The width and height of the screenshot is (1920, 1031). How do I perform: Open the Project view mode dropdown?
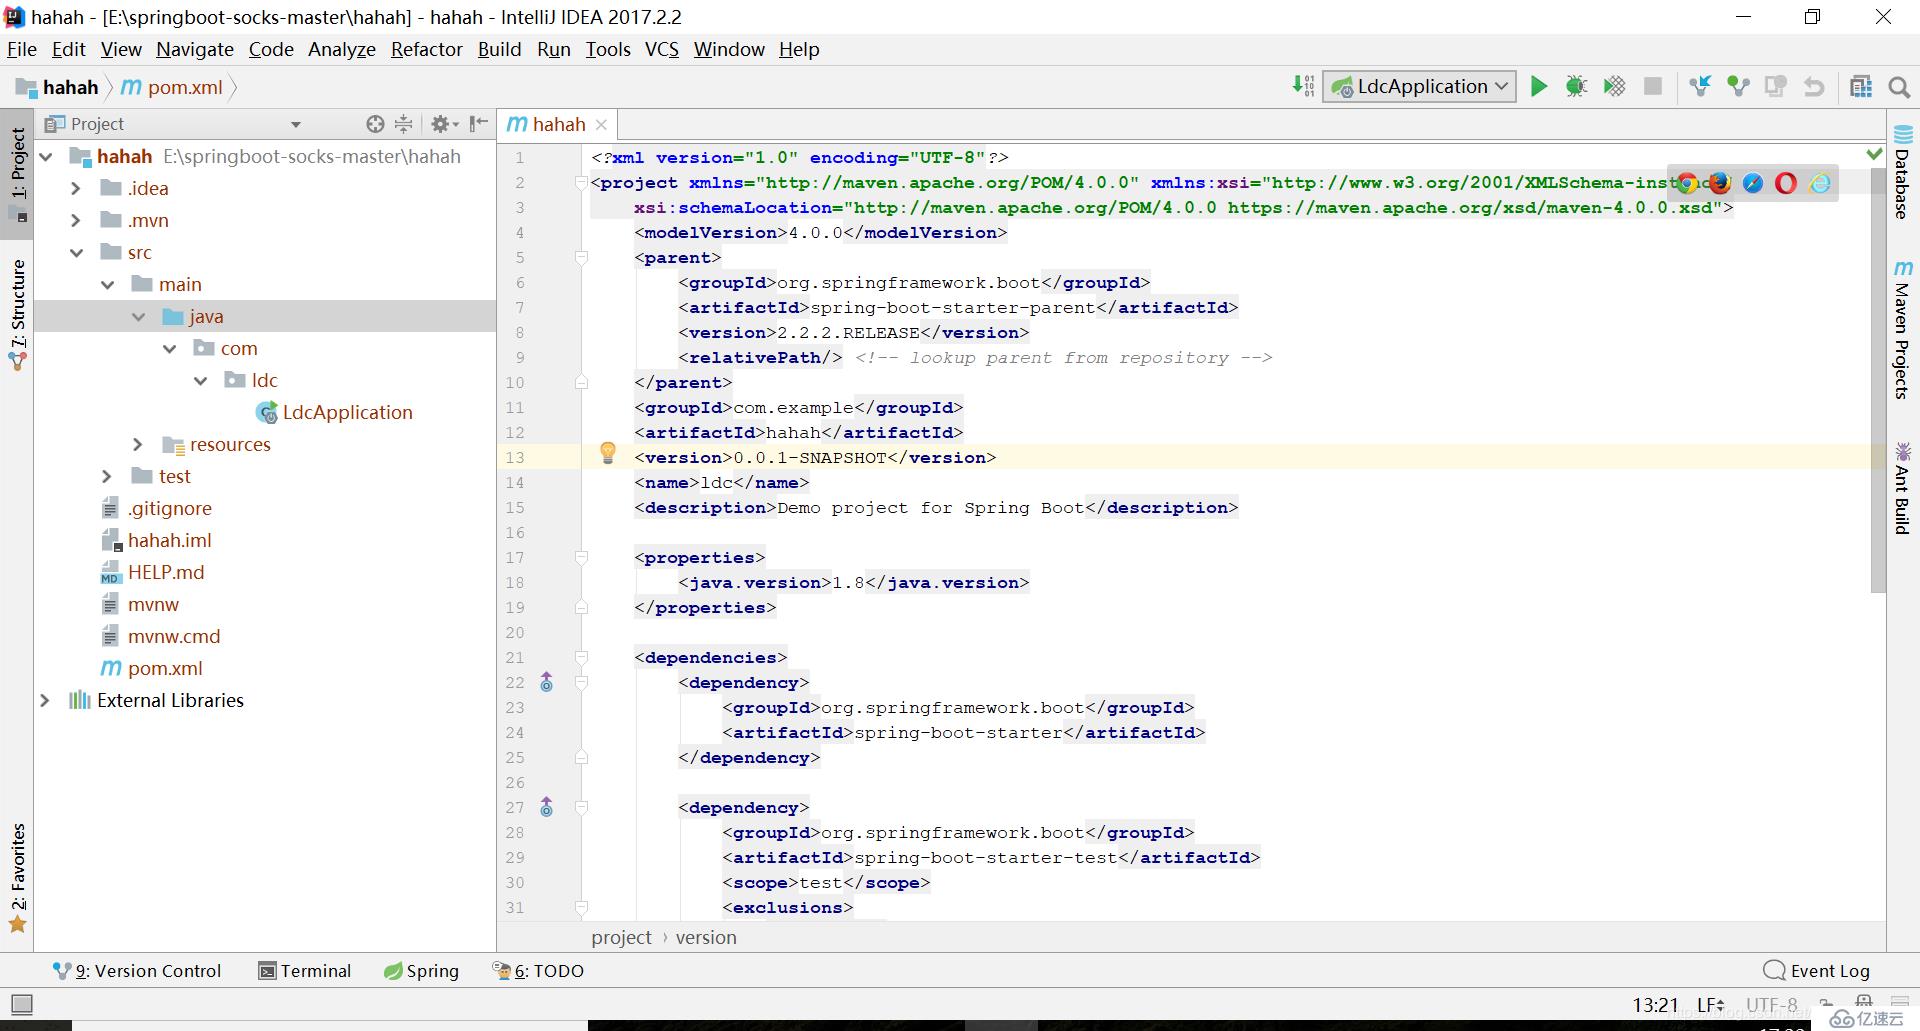click(295, 124)
